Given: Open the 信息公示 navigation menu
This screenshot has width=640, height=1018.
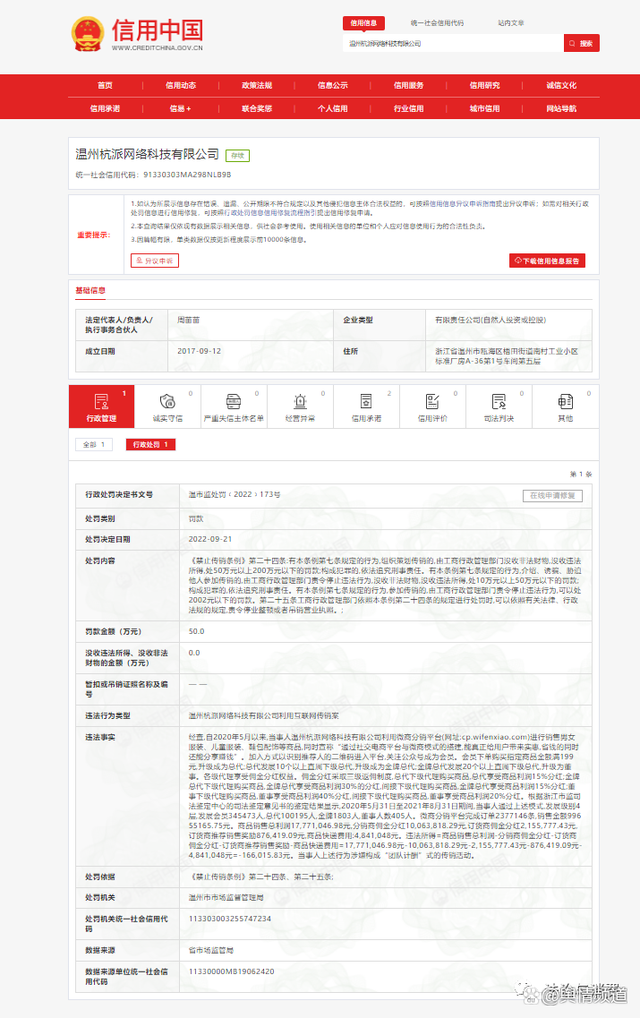Looking at the screenshot, I should tap(332, 86).
